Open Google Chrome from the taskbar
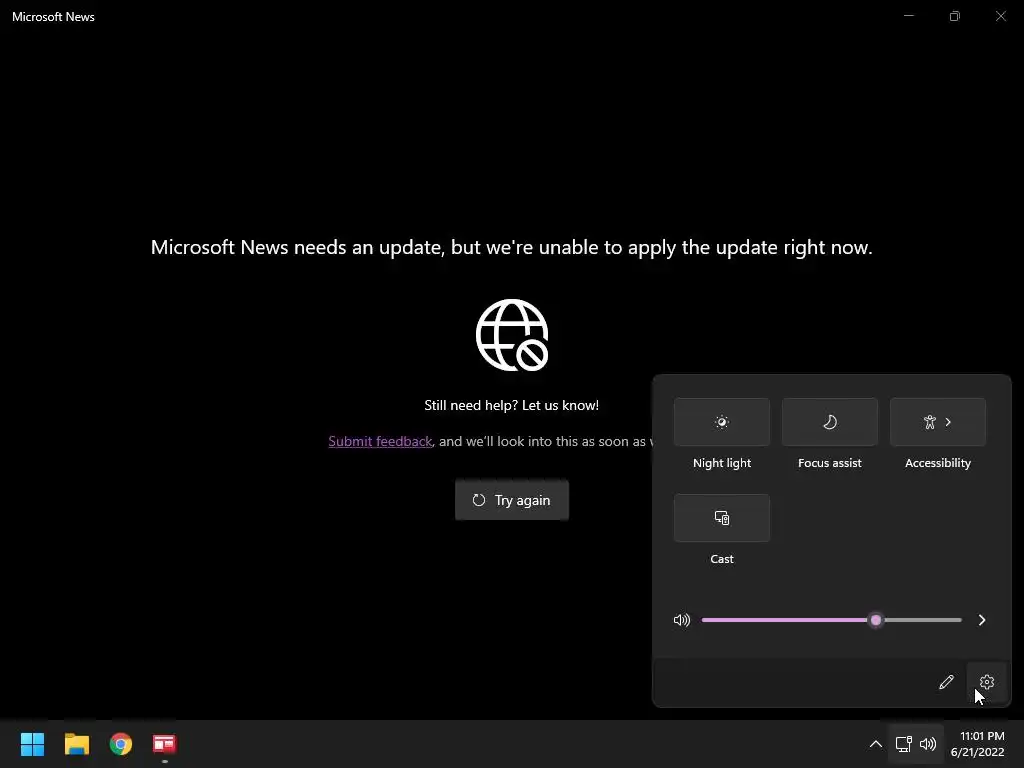The width and height of the screenshot is (1024, 768). 121,744
